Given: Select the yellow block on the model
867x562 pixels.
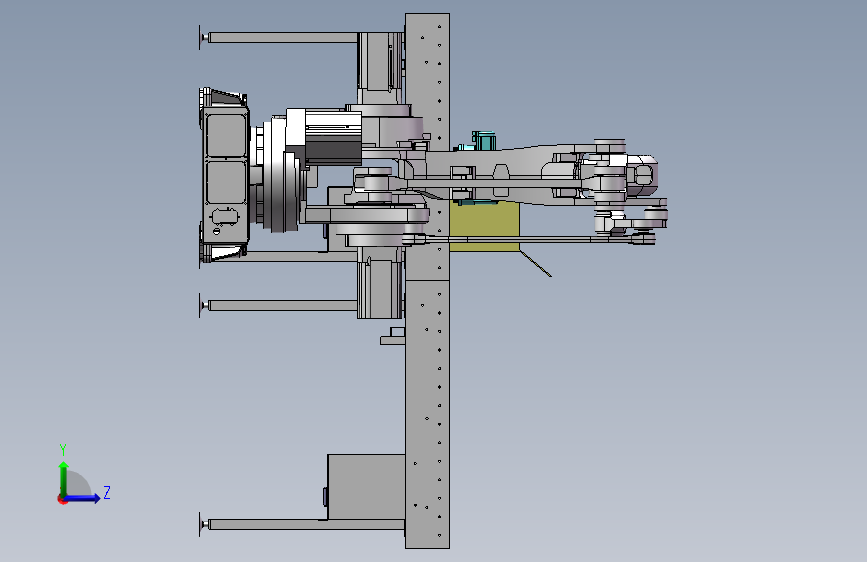Looking at the screenshot, I should pos(484,226).
